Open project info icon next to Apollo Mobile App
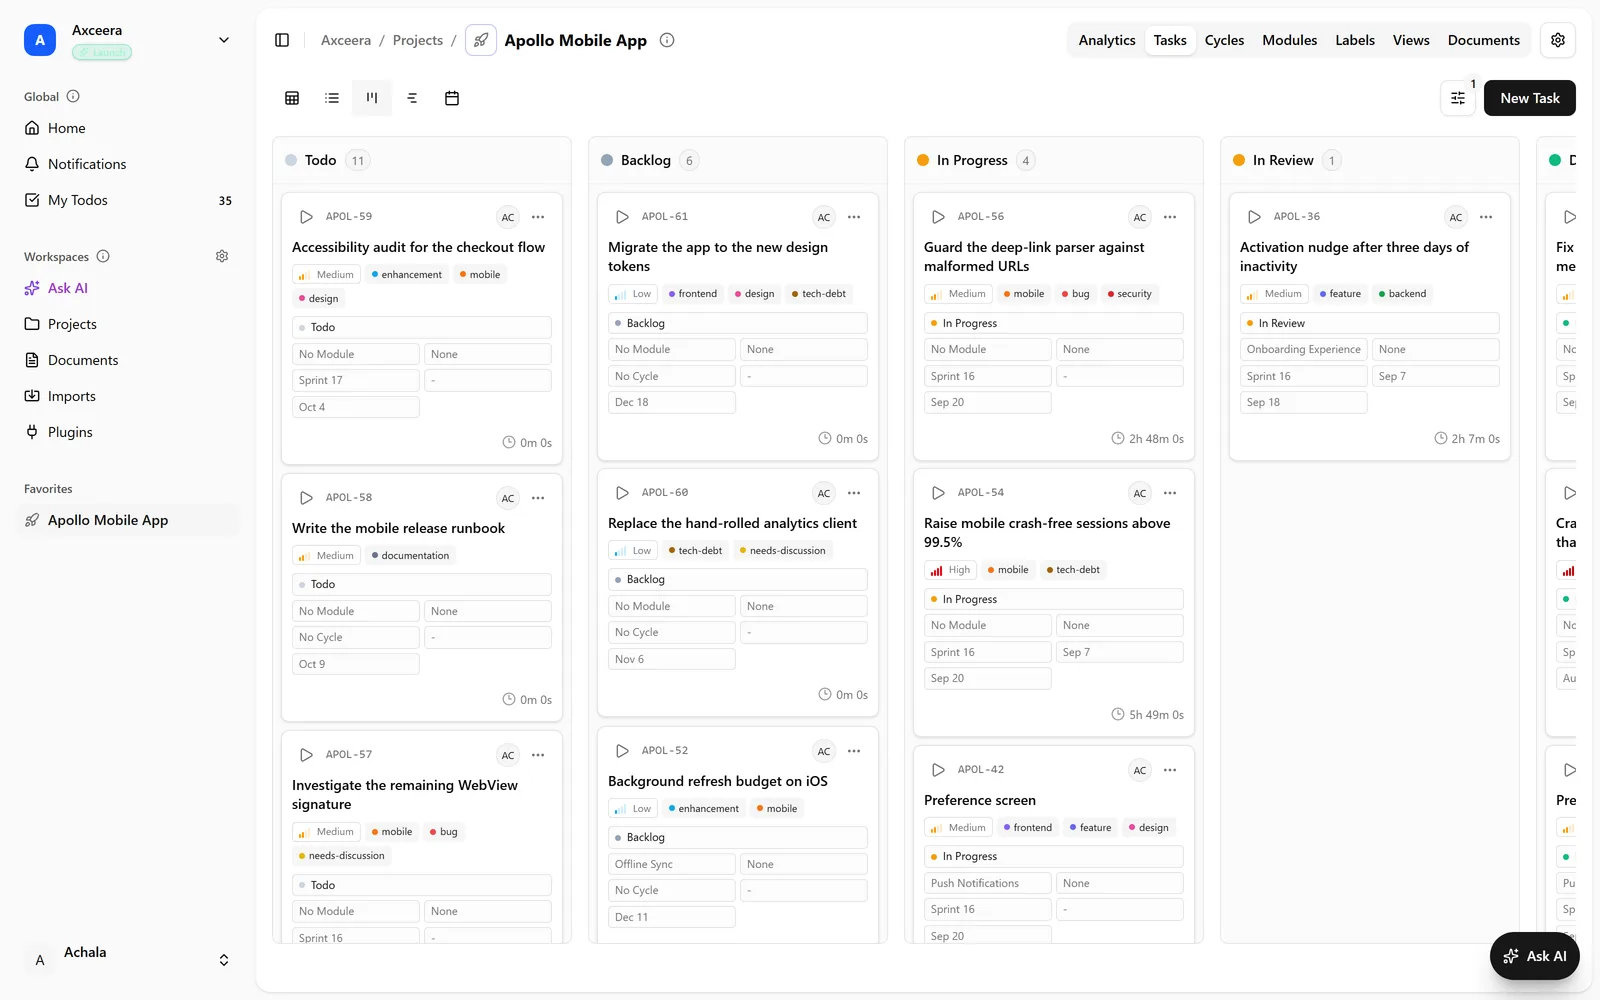 tap(667, 40)
